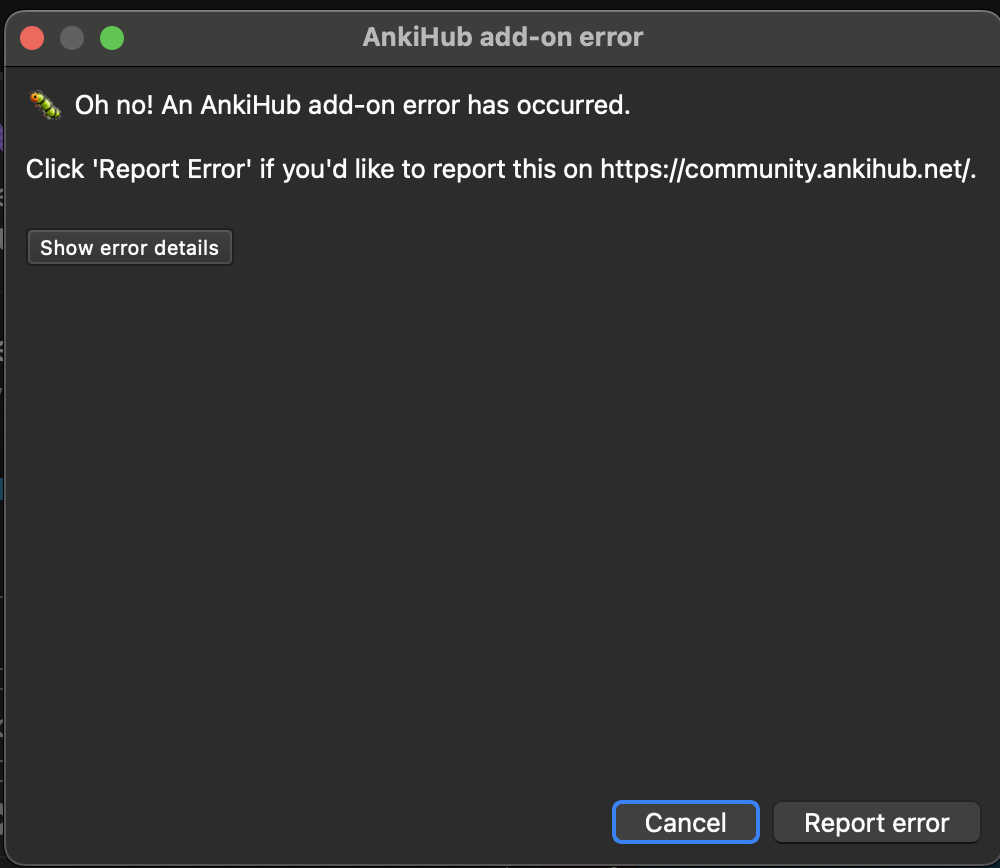
Task: Expand the Show error details section
Action: [129, 248]
